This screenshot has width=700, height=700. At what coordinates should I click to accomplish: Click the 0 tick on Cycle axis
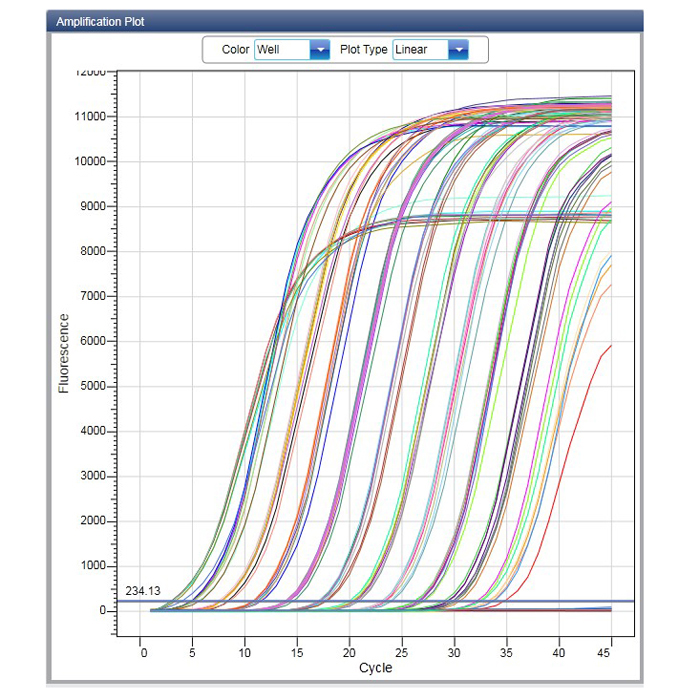point(144,651)
